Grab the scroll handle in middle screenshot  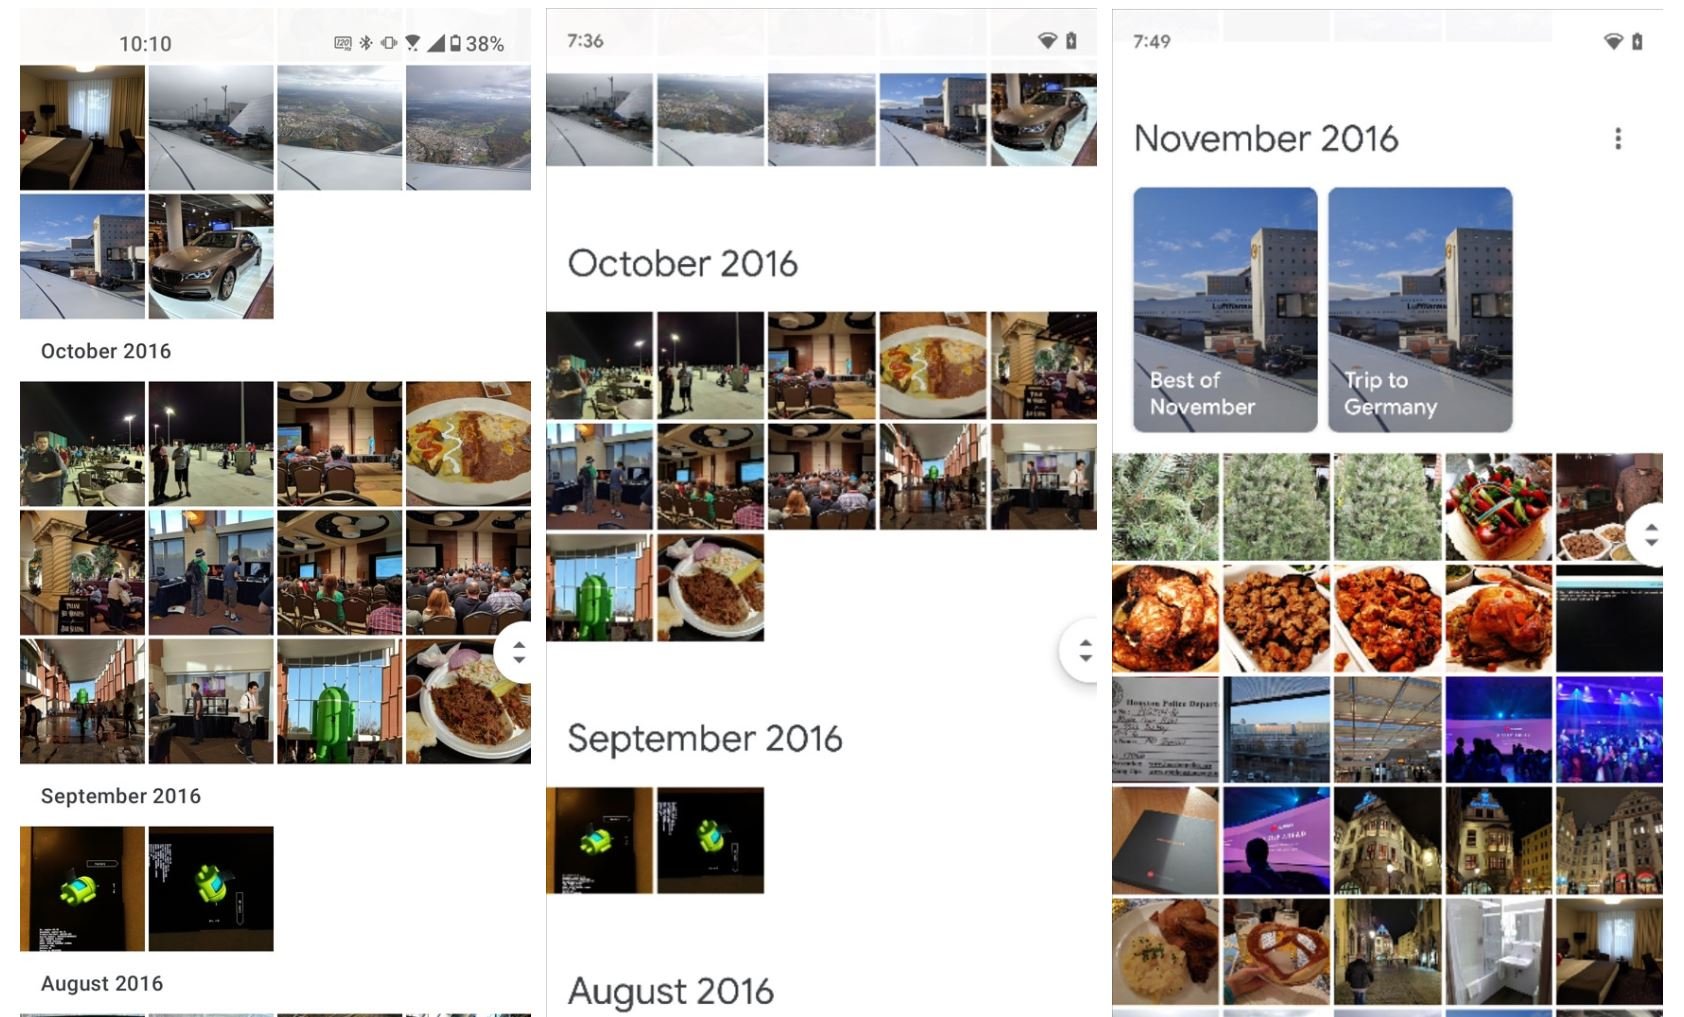(1083, 651)
